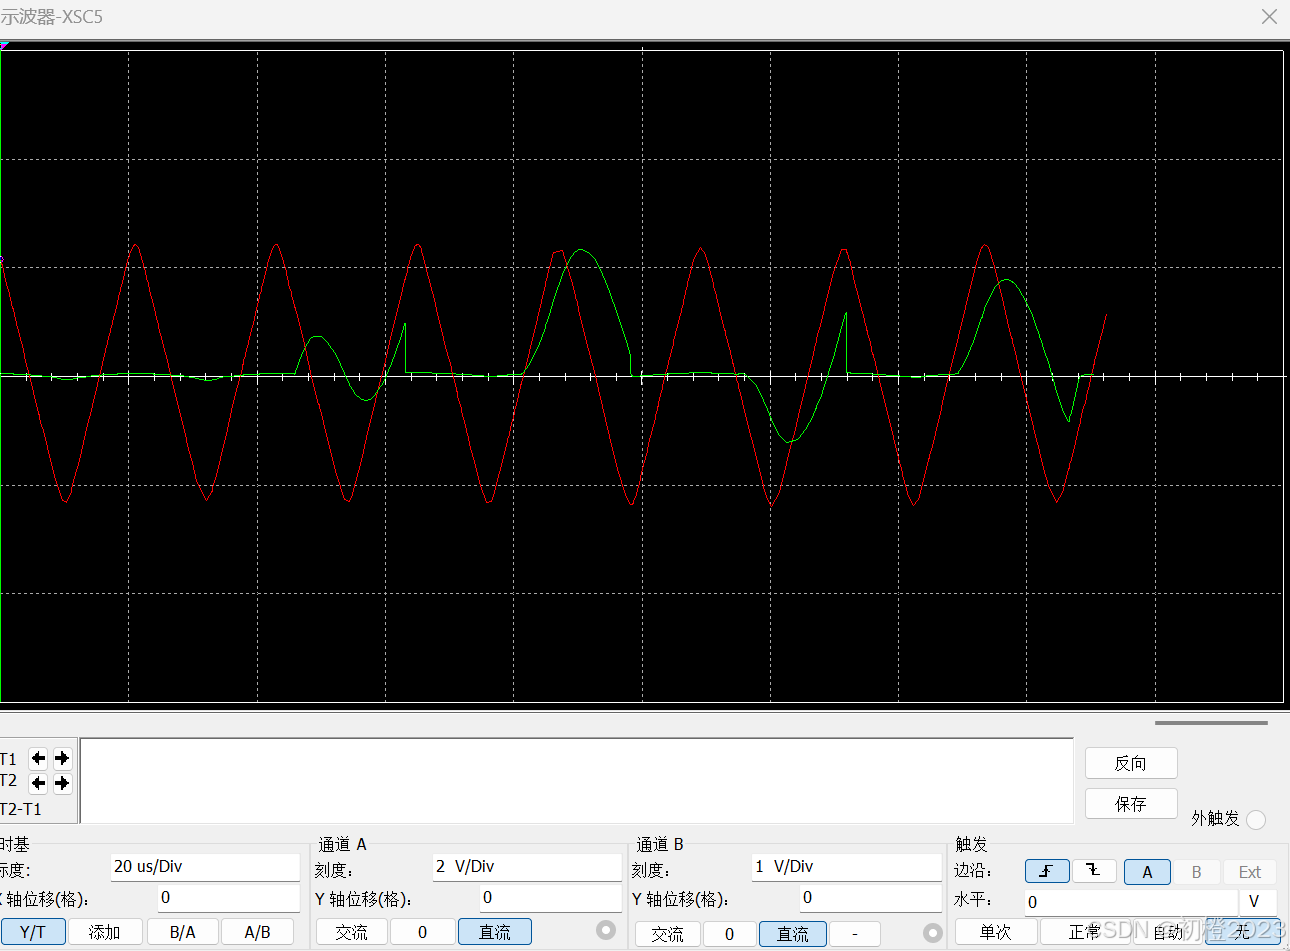Set Channel A coupling to 直流 (DC)
Image resolution: width=1290 pixels, height=951 pixels.
click(x=495, y=932)
